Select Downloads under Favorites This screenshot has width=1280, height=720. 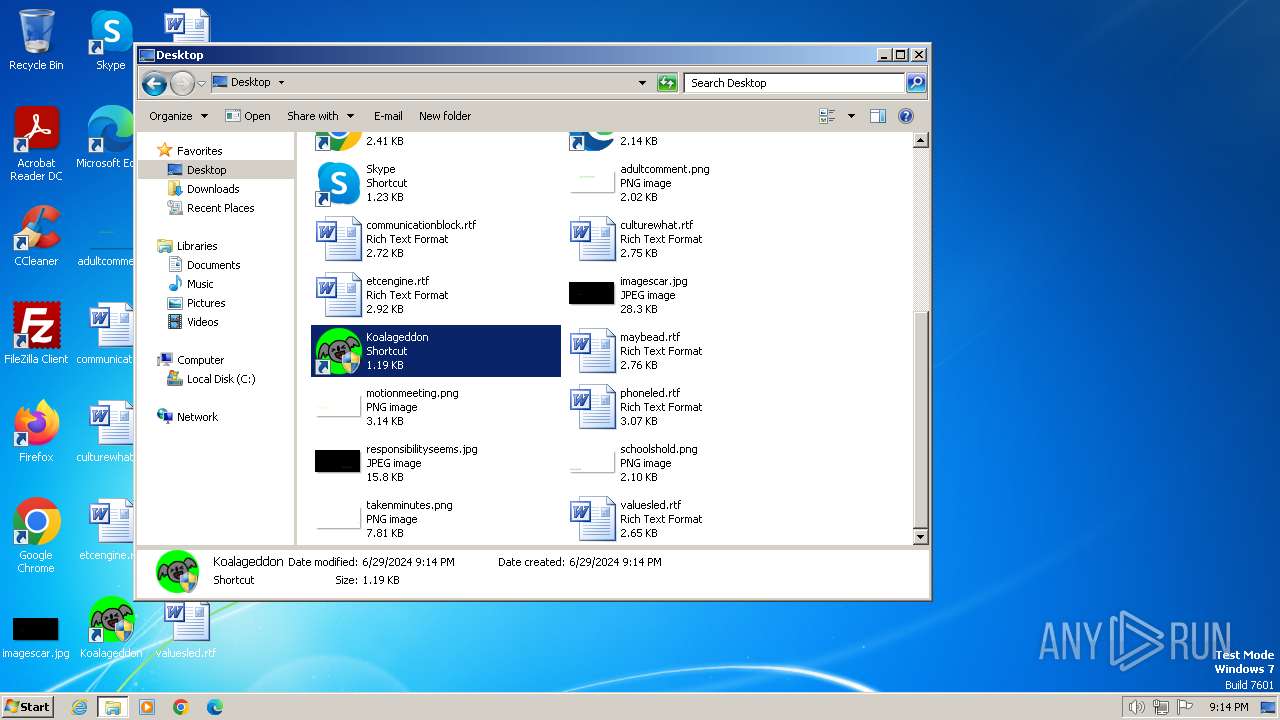[x=213, y=189]
